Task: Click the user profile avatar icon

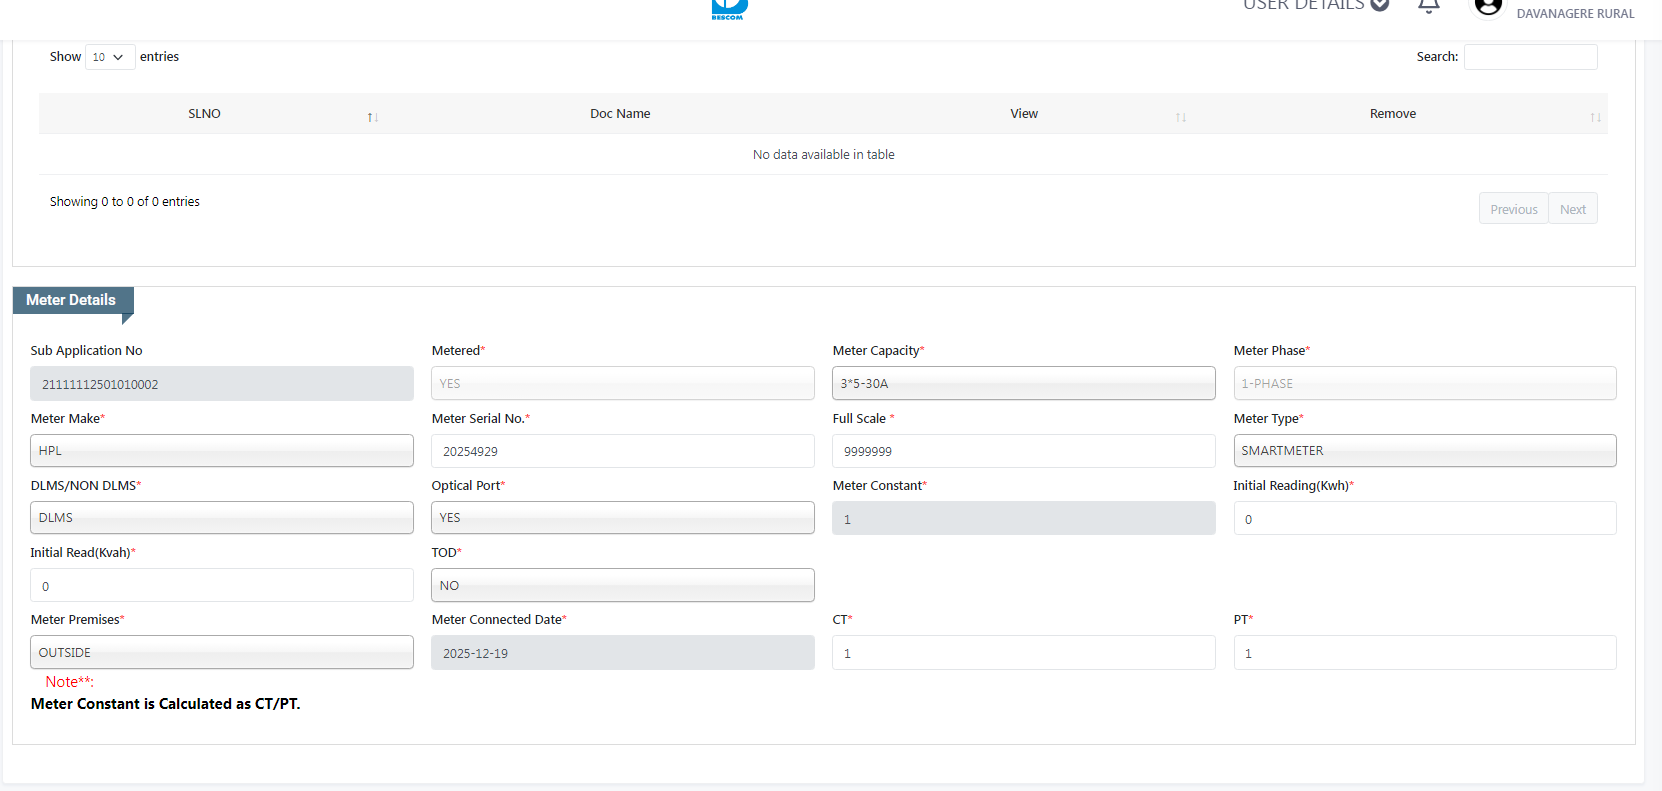Action: pos(1488,7)
